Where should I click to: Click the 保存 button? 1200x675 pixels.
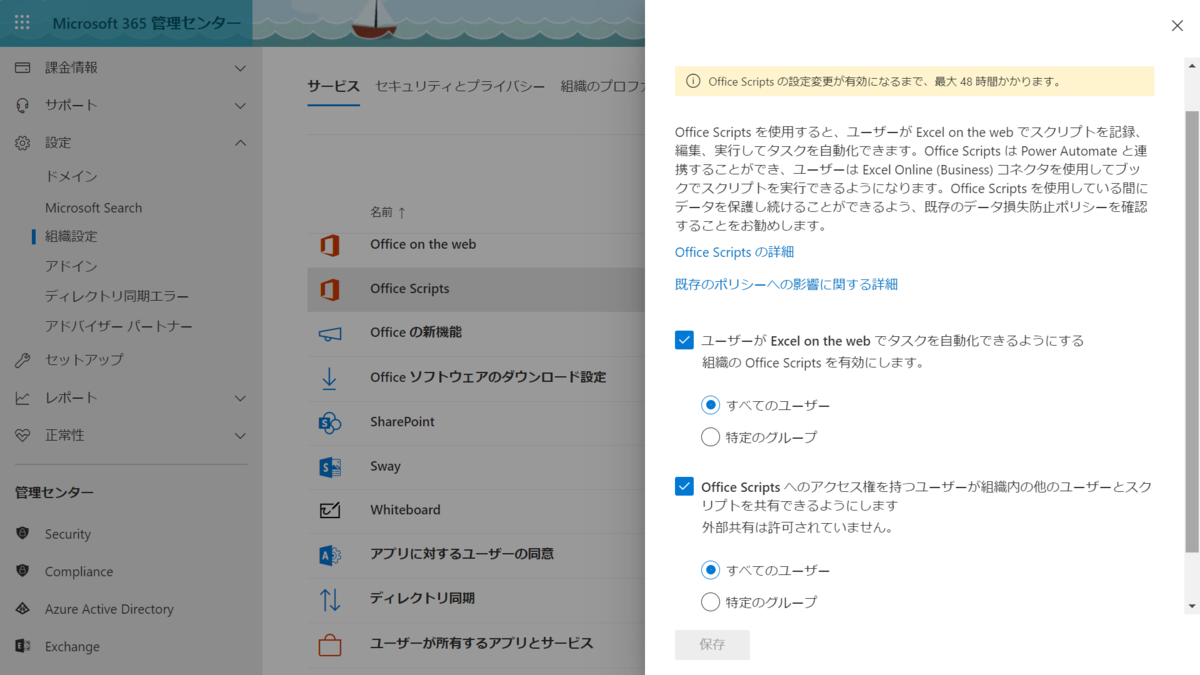[x=712, y=645]
